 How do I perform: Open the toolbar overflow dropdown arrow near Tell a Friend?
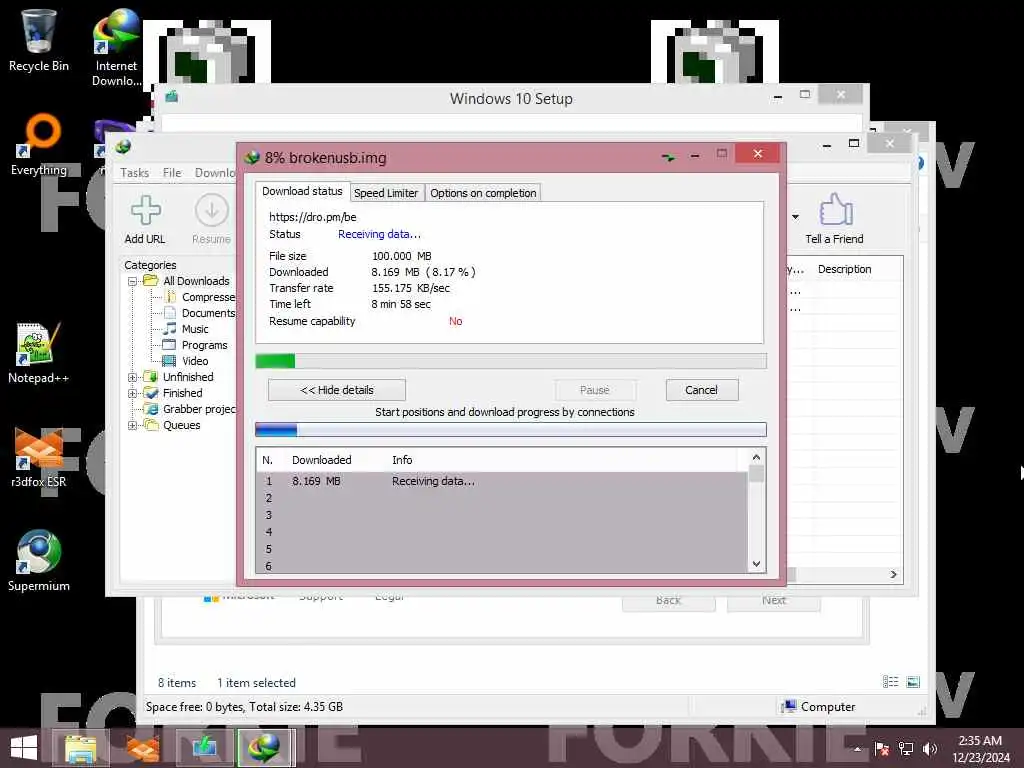[795, 217]
